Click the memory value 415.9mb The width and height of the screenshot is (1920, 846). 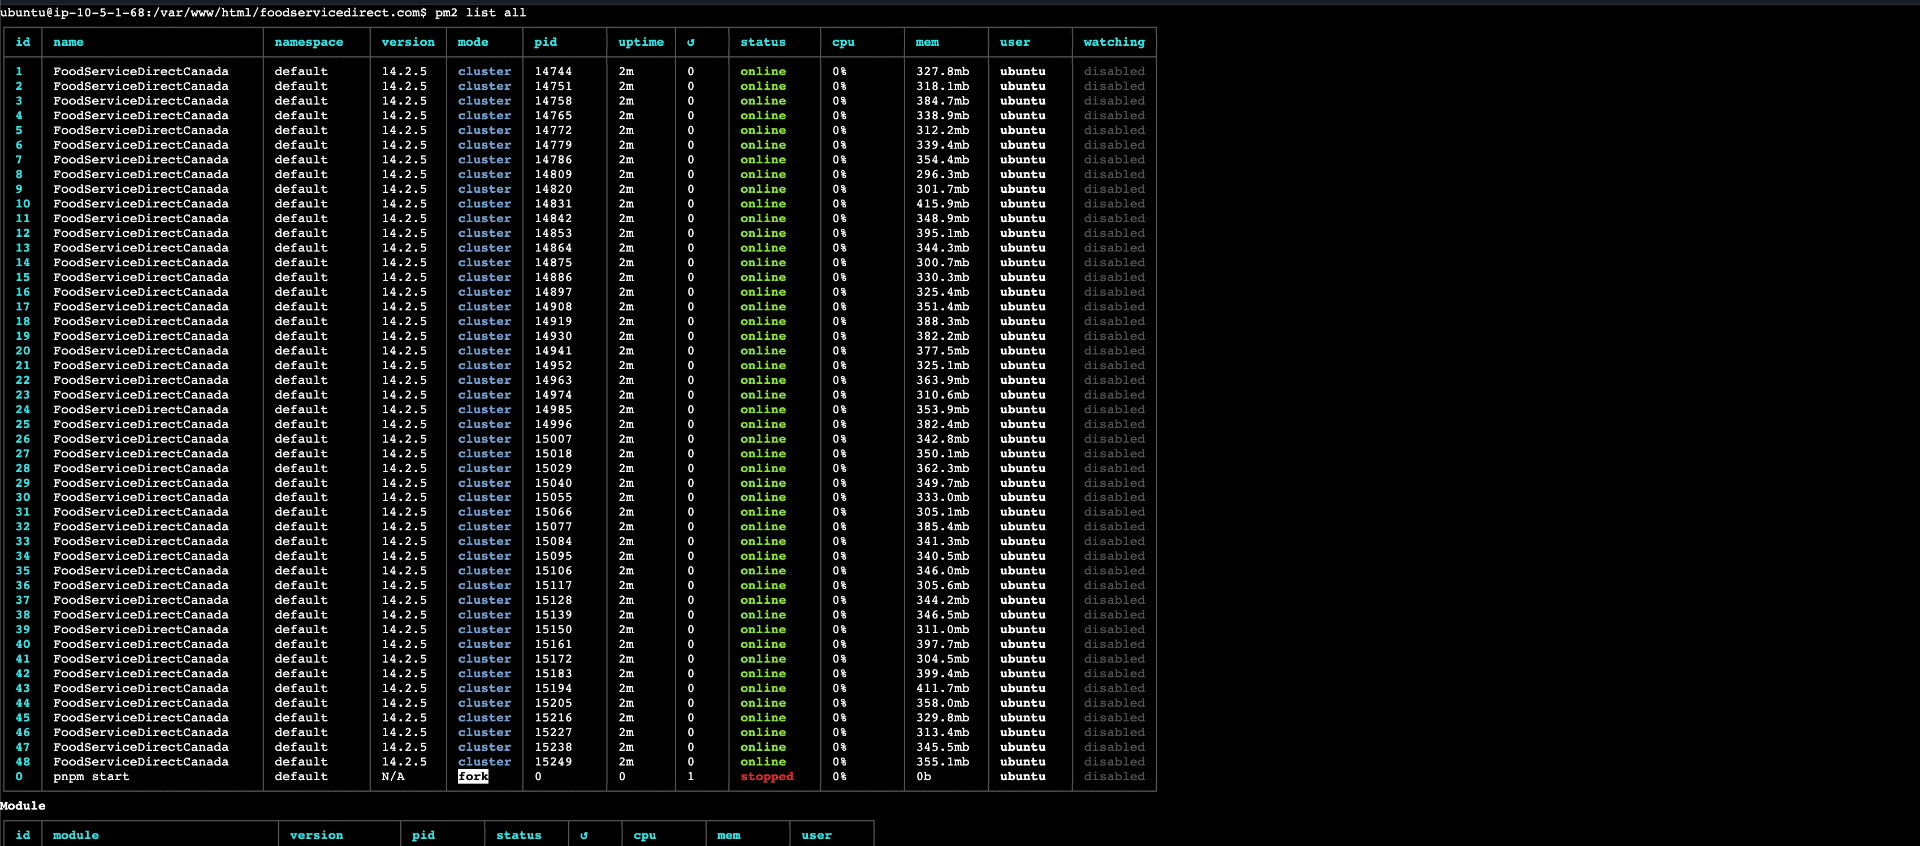tap(942, 203)
